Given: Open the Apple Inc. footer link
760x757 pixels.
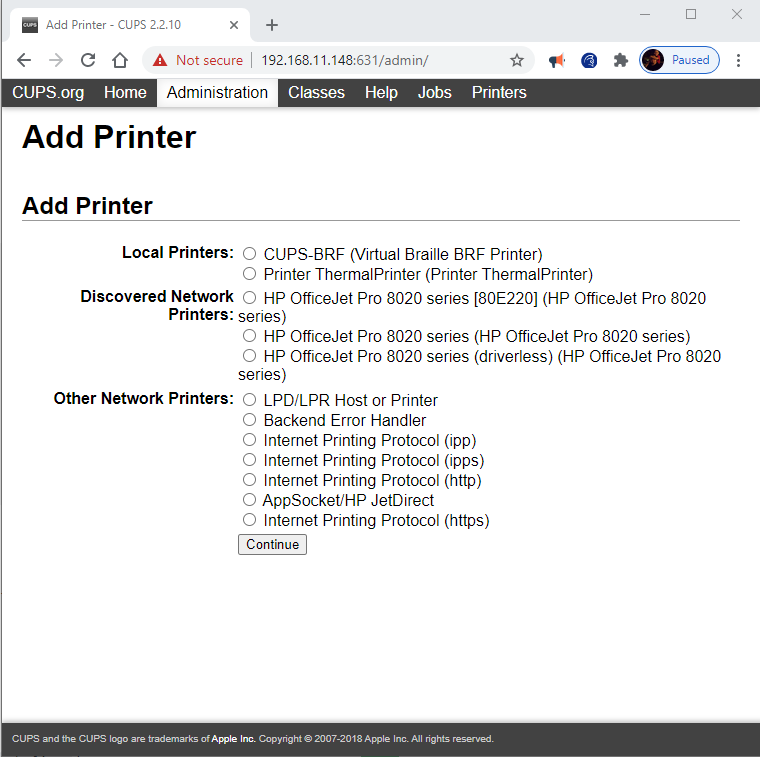Looking at the screenshot, I should point(233,739).
